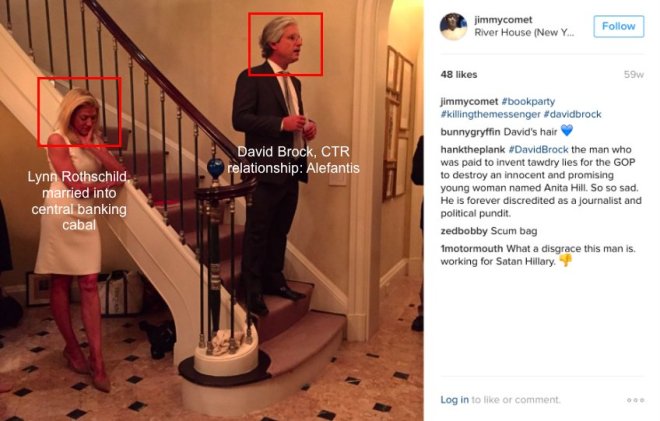Screen dimensions: 660x421
Task: Visit hanktheplank's profile
Action: (473, 149)
